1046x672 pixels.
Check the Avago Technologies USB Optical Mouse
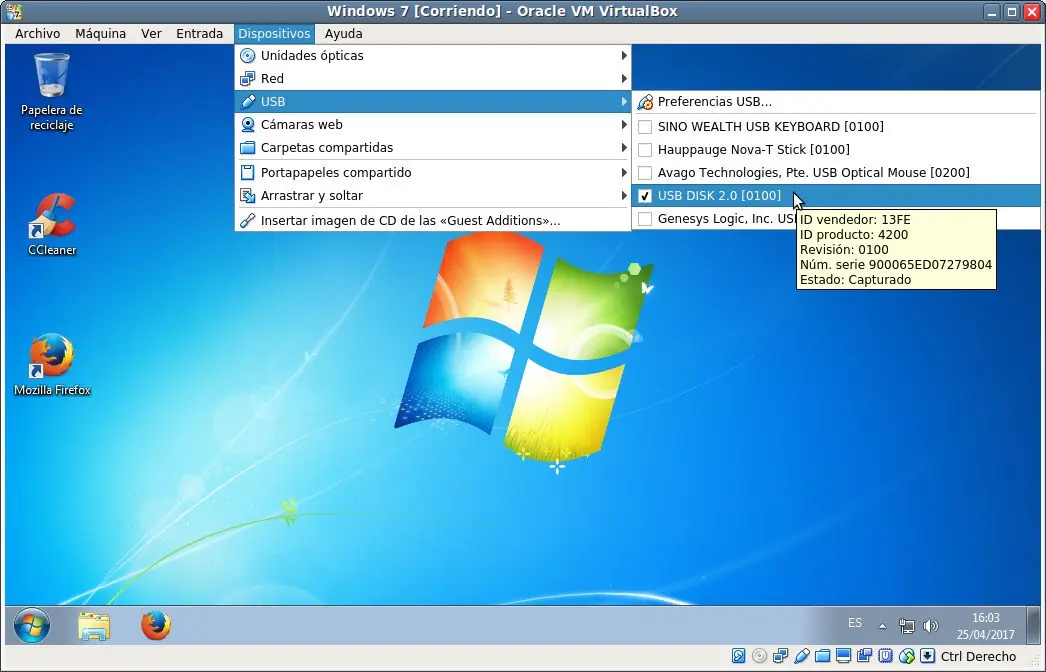click(836, 172)
